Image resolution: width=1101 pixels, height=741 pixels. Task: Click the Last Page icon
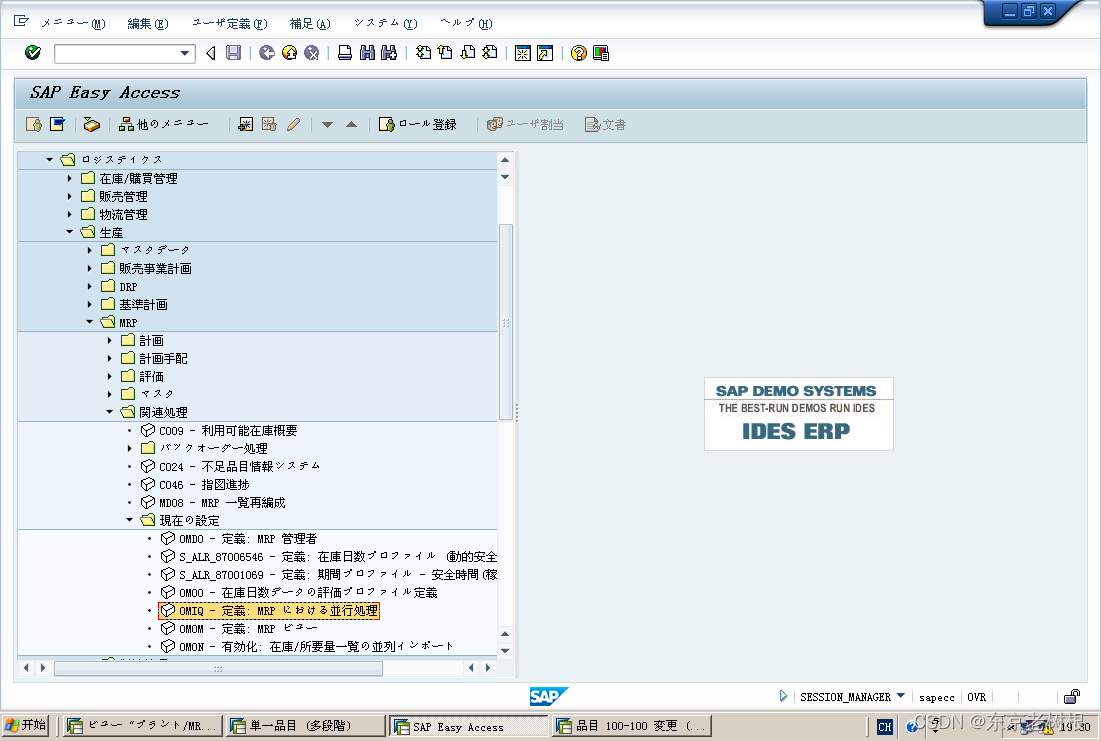click(x=490, y=53)
